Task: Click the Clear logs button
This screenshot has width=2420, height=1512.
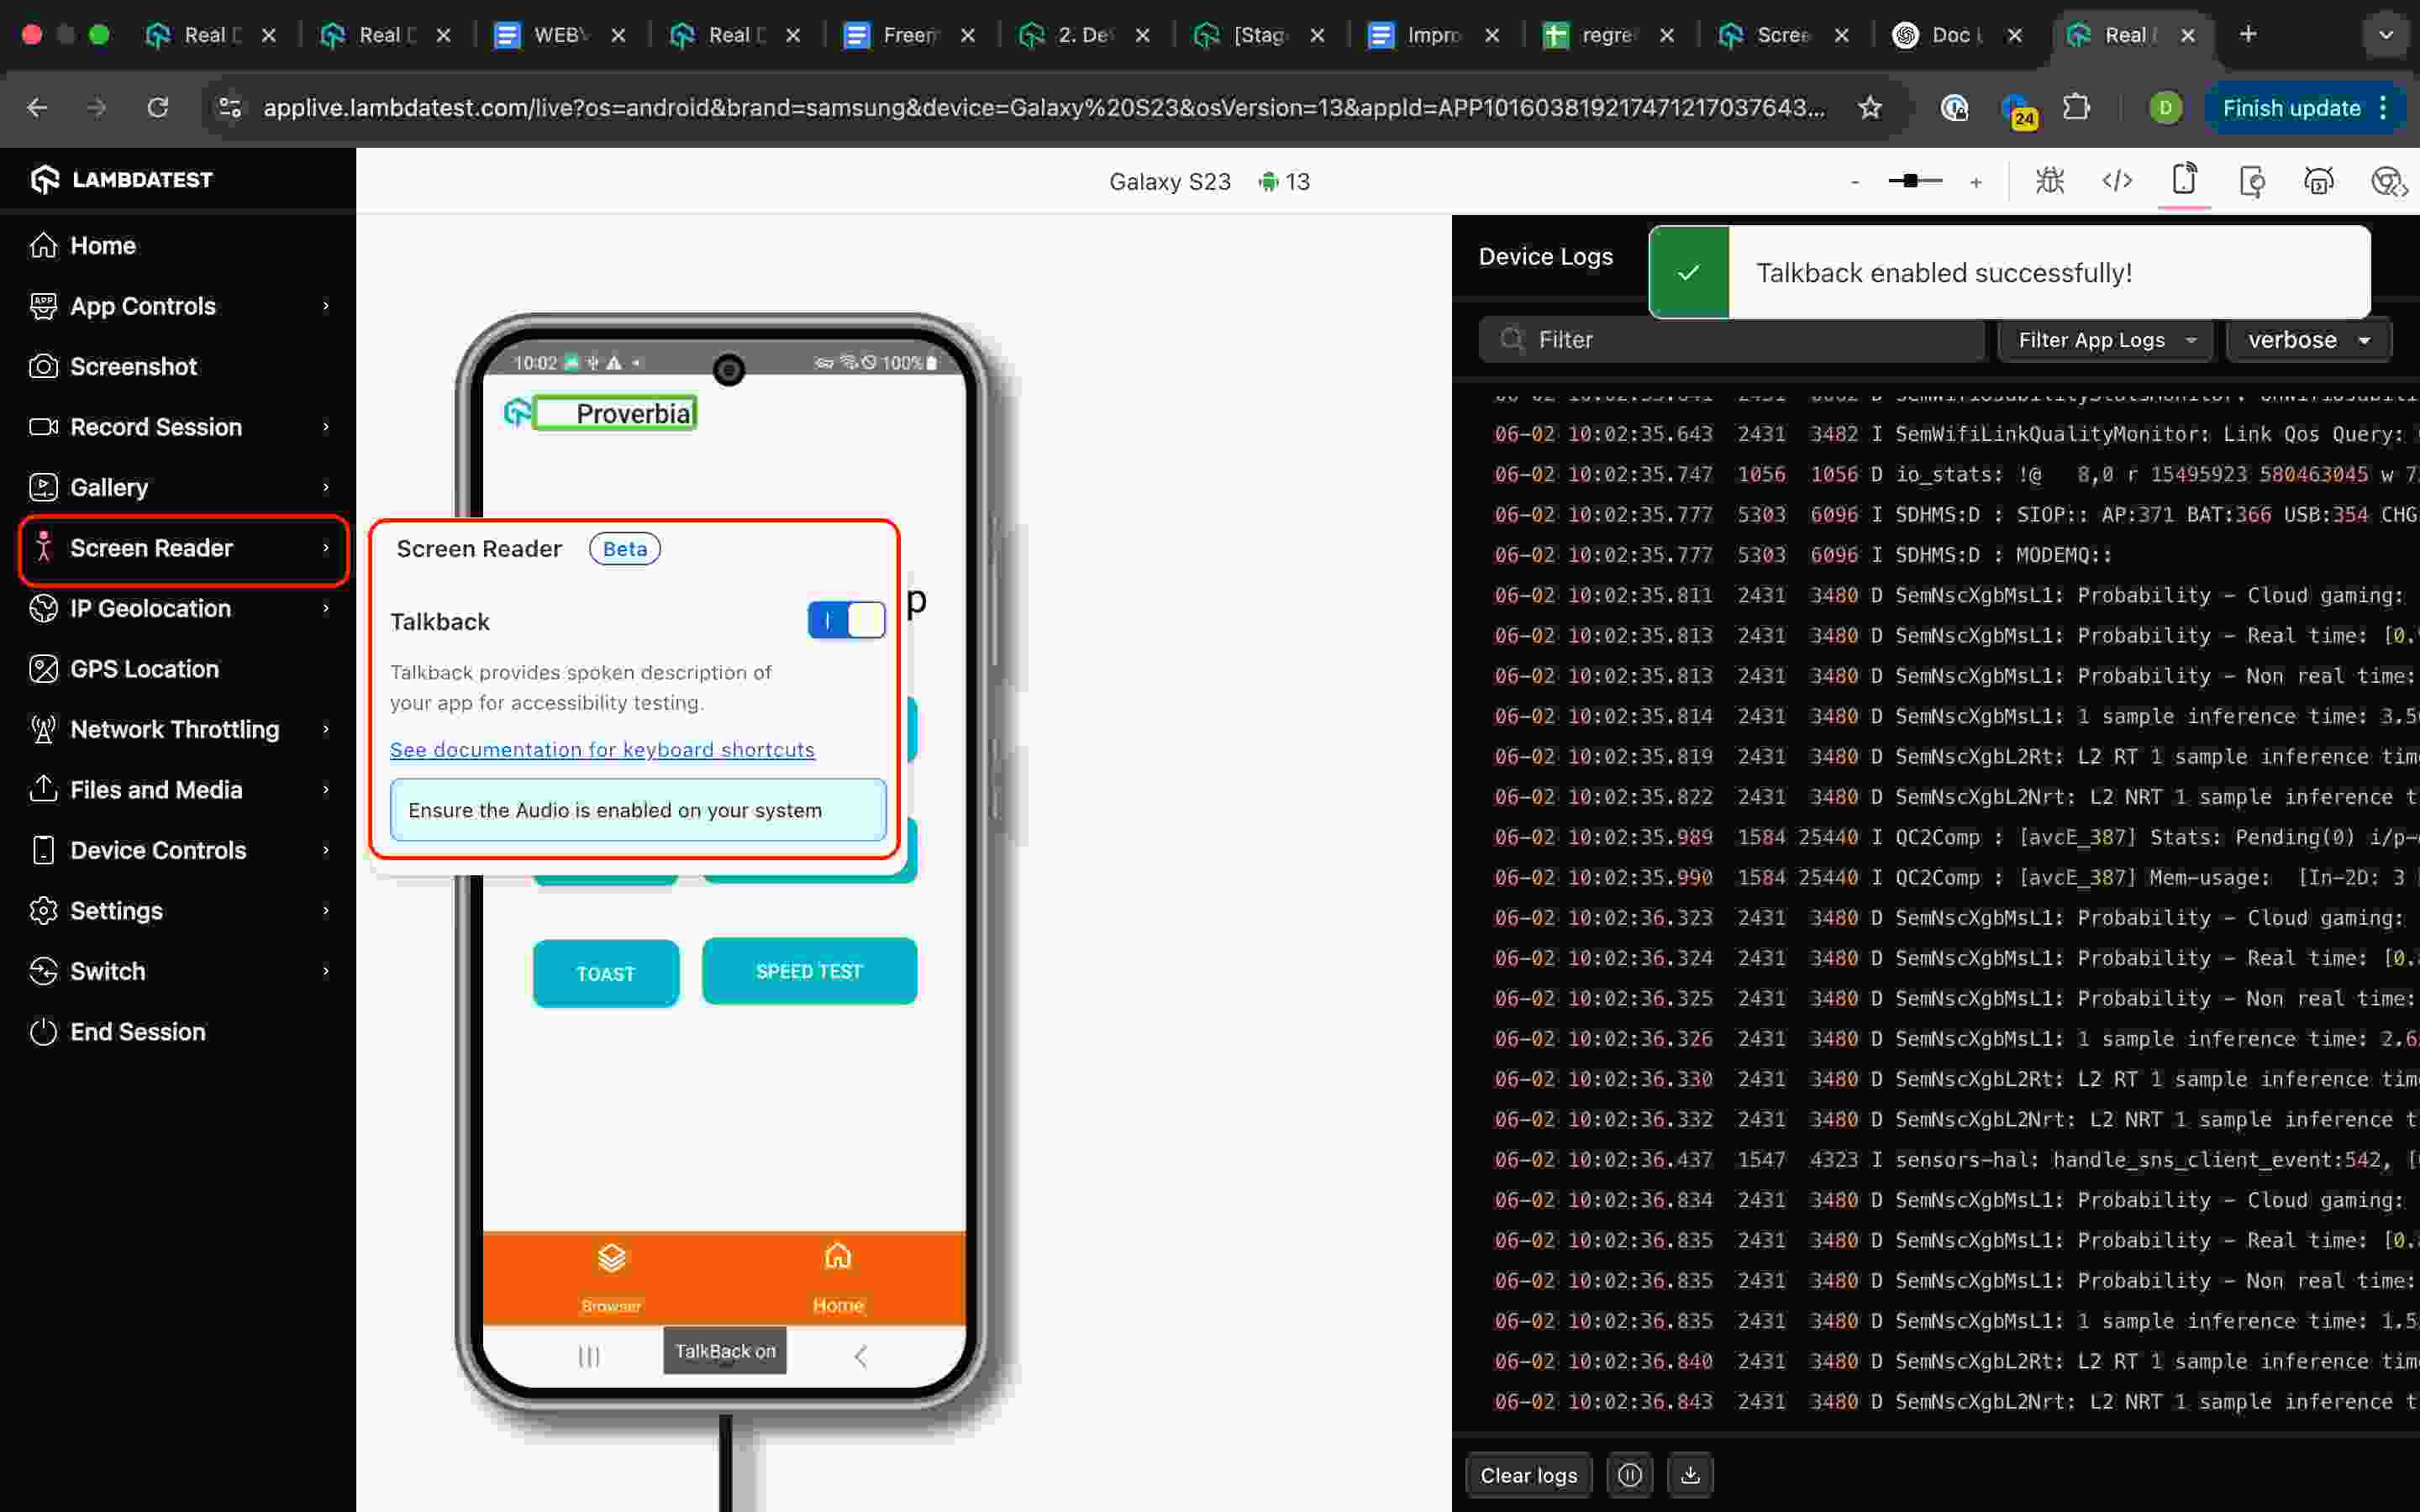Action: (1527, 1475)
